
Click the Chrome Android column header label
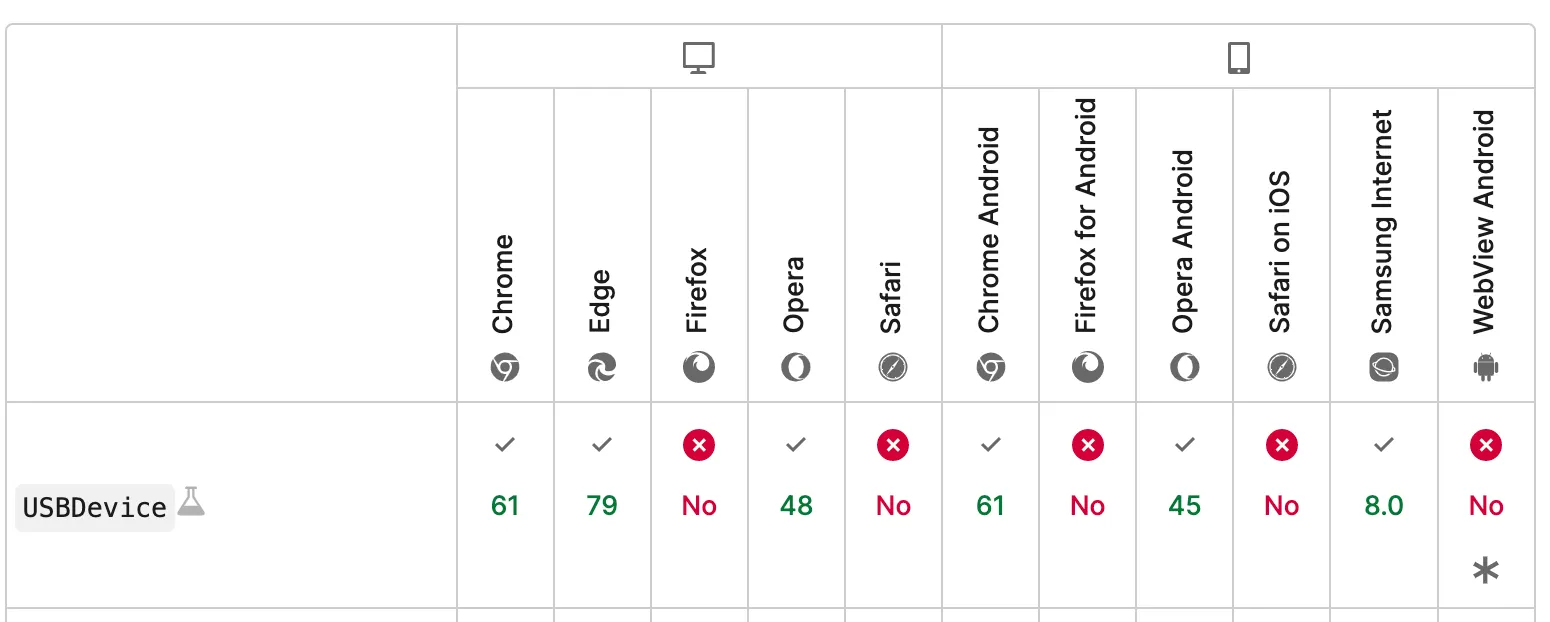pos(990,230)
